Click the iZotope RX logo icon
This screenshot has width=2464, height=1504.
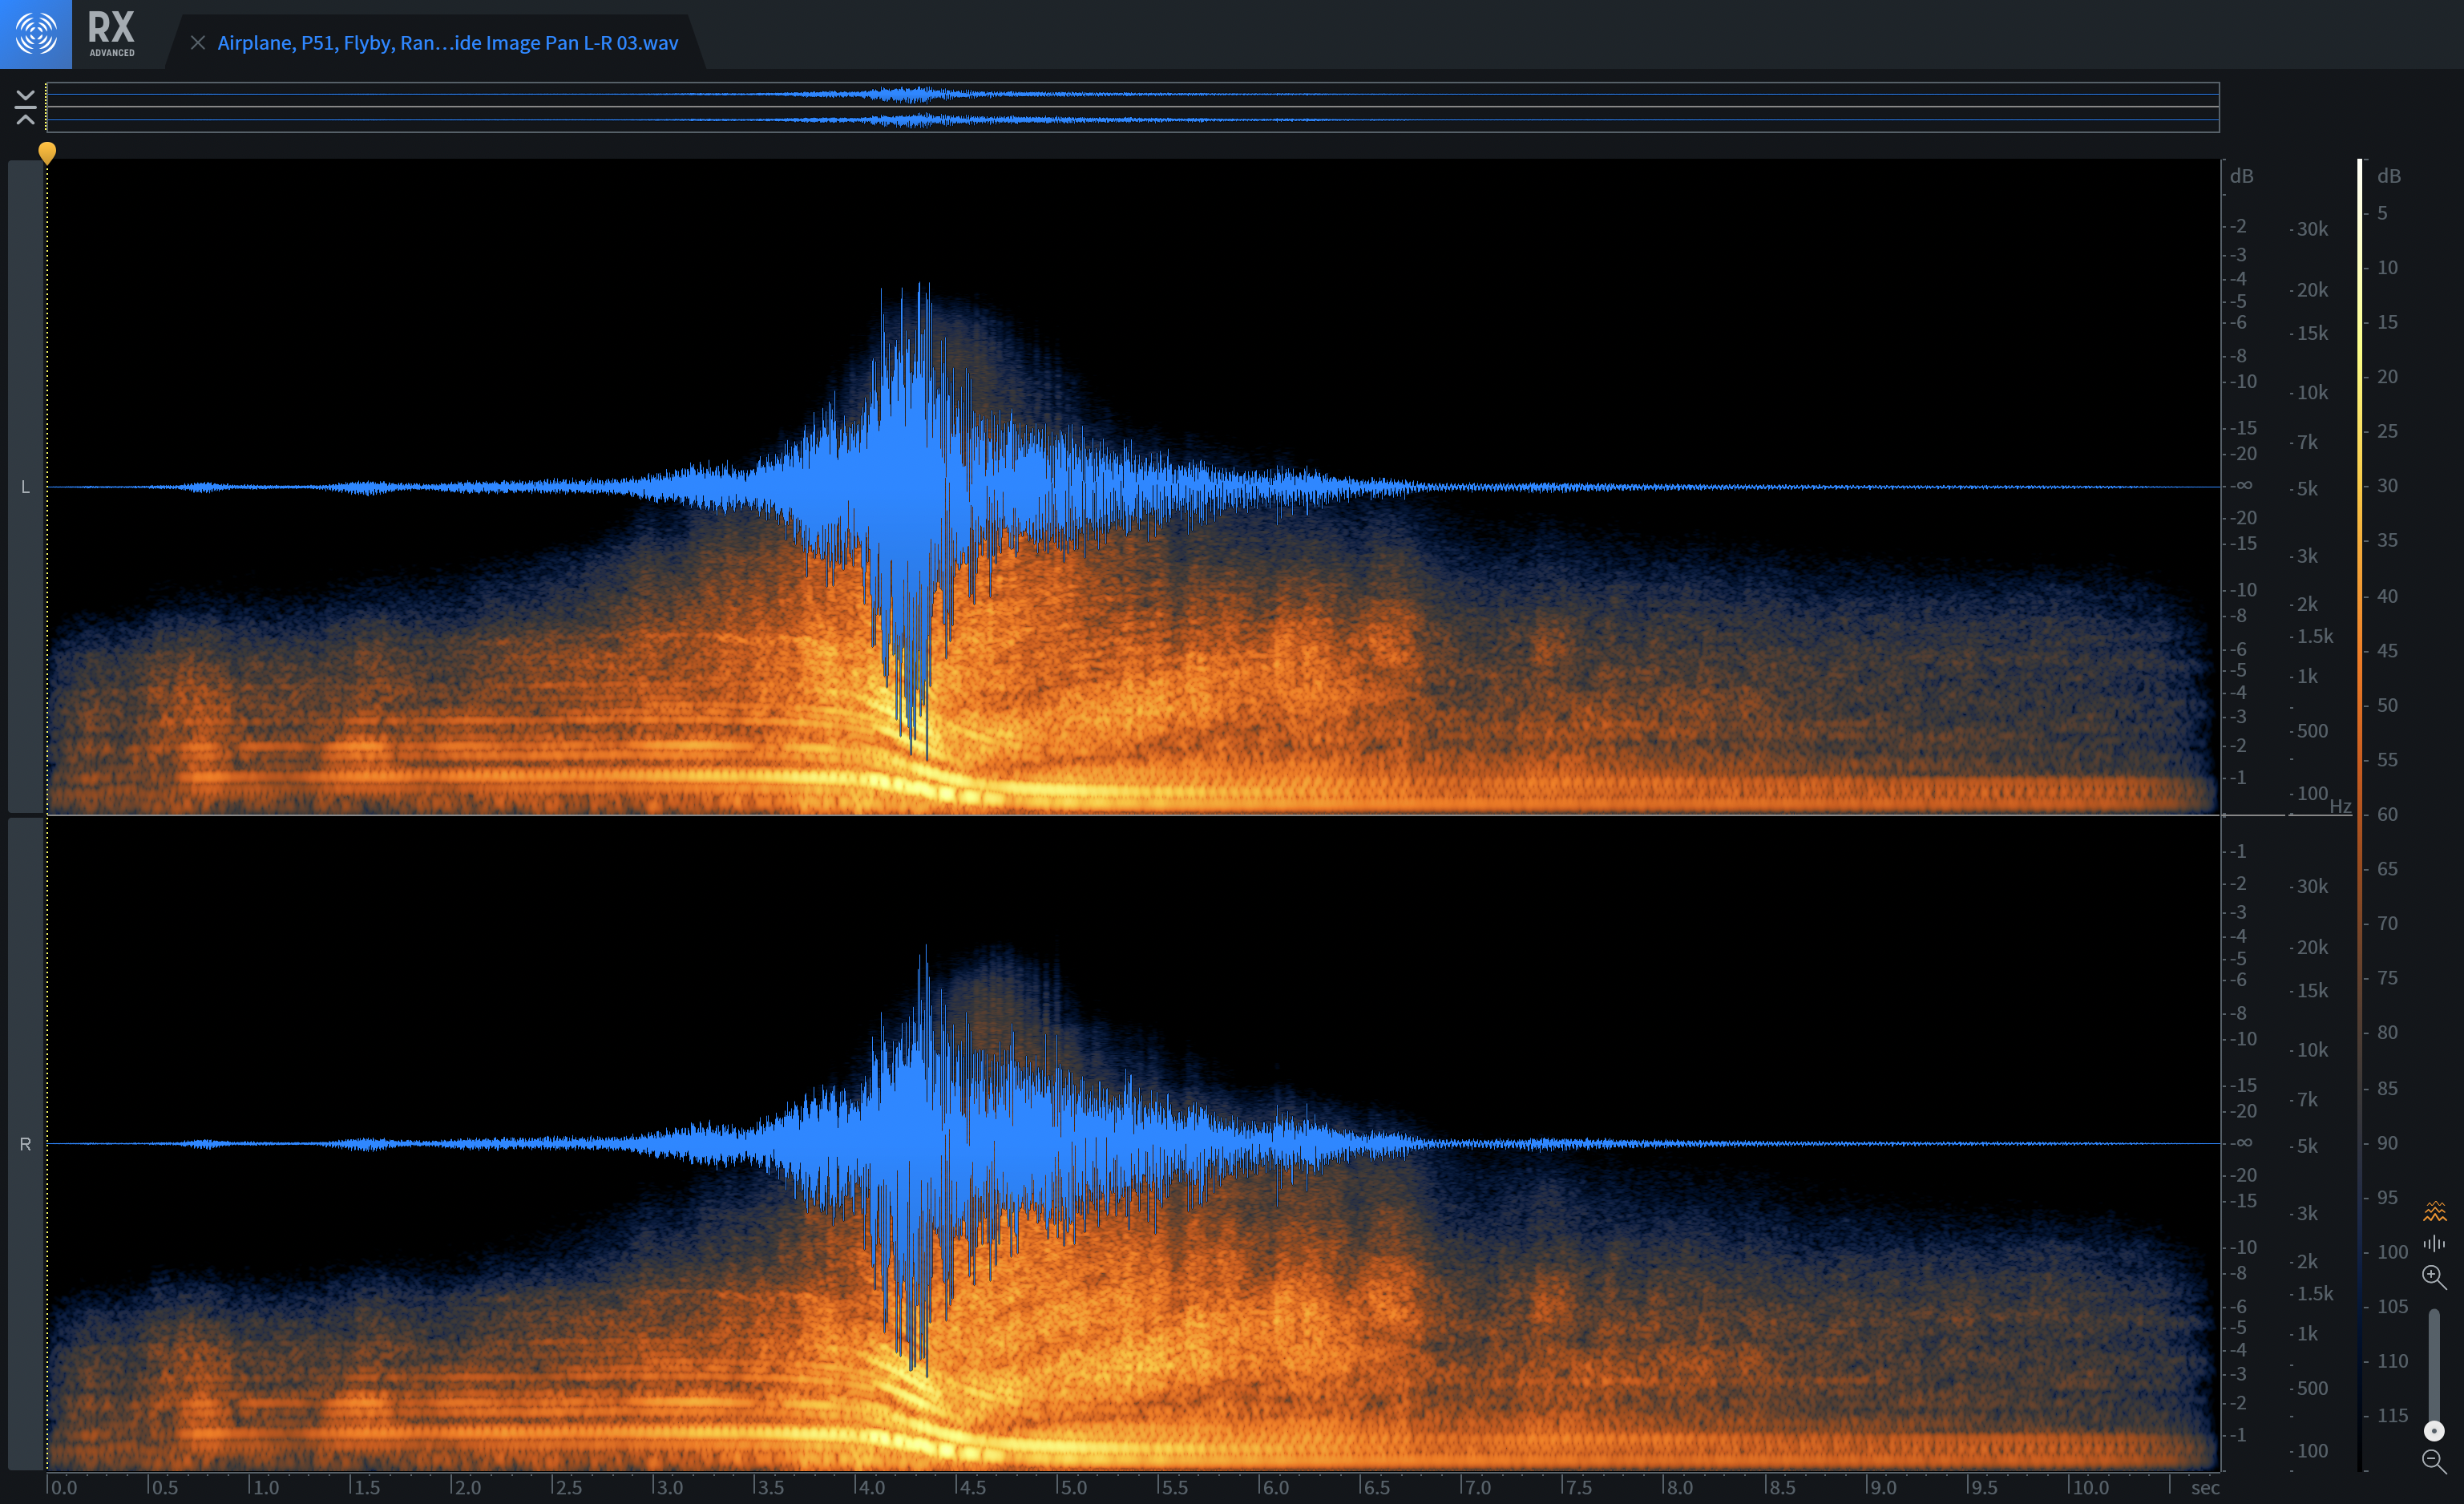(x=36, y=34)
